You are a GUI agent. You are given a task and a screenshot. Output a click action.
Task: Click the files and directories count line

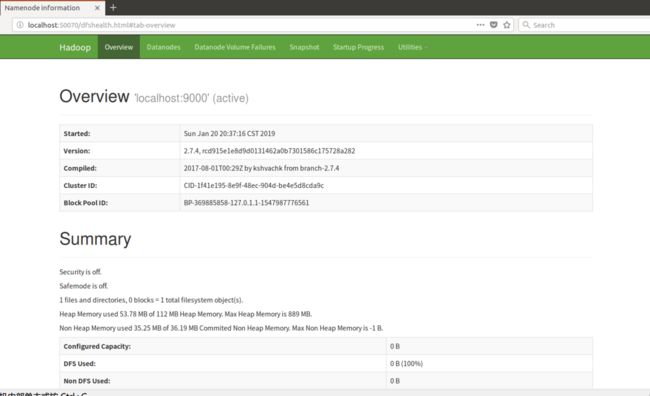pyautogui.click(x=151, y=300)
